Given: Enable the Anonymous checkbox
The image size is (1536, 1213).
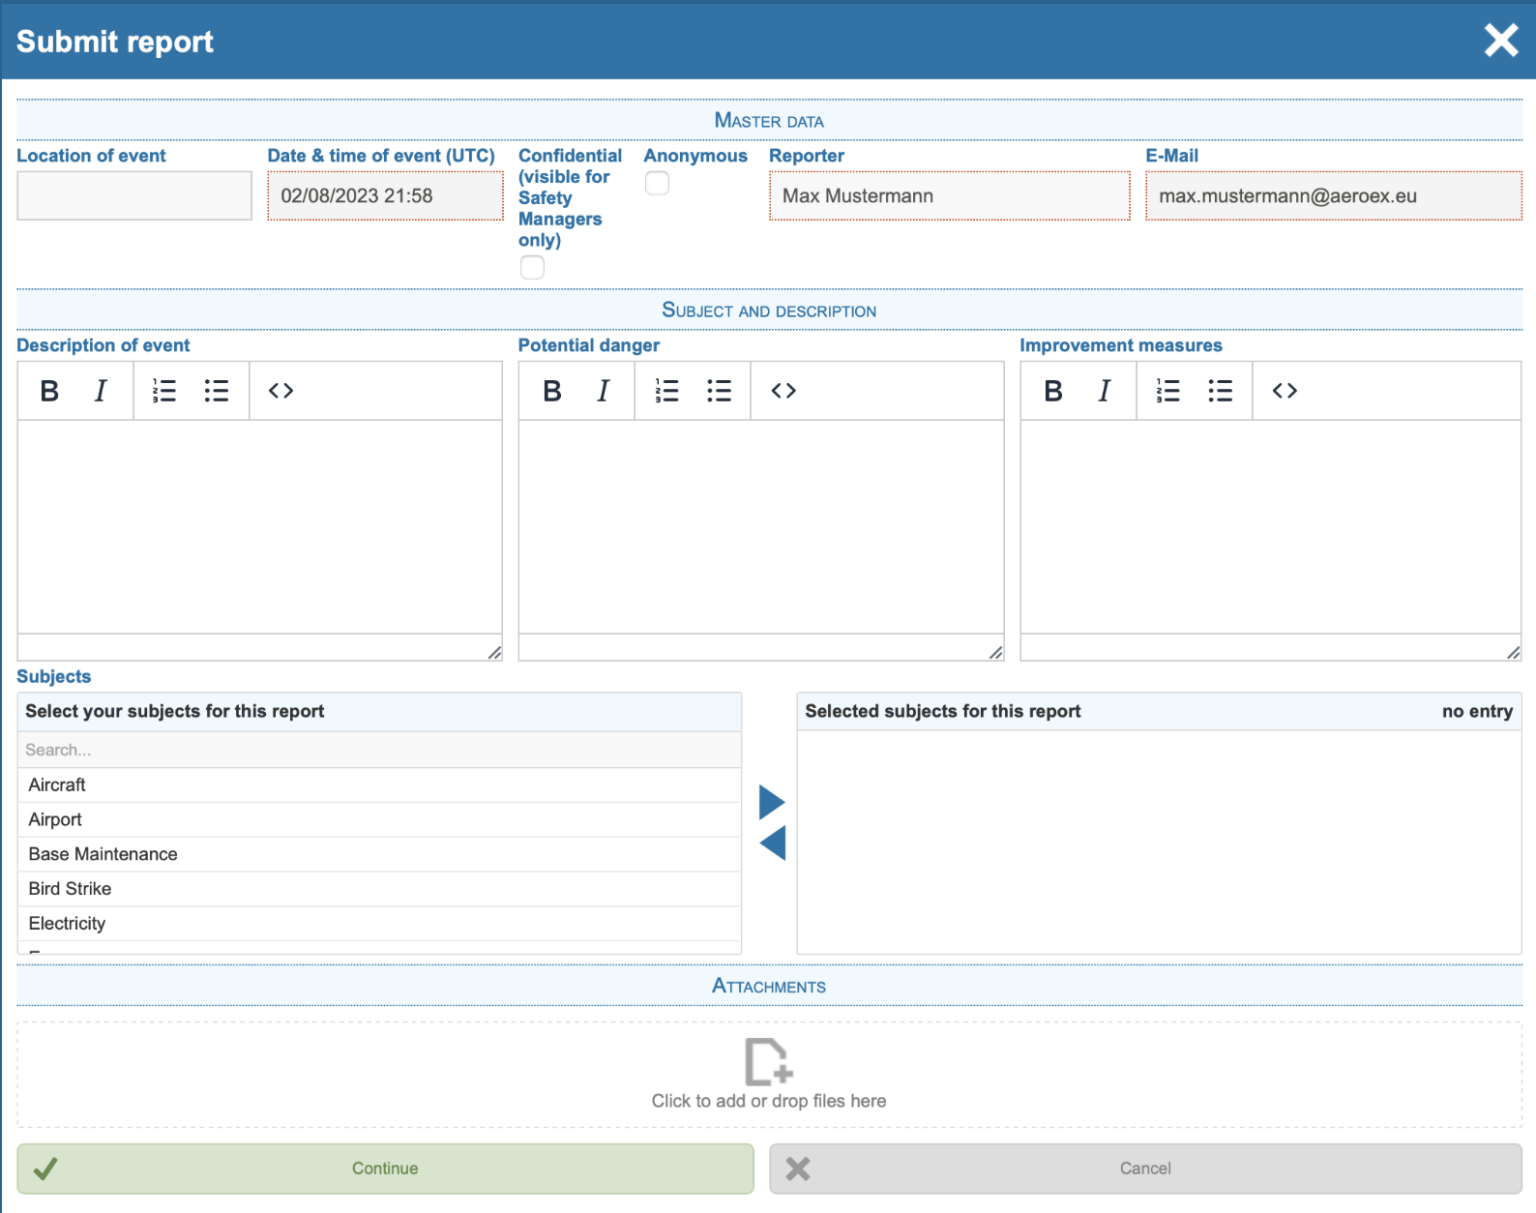Looking at the screenshot, I should click(657, 183).
